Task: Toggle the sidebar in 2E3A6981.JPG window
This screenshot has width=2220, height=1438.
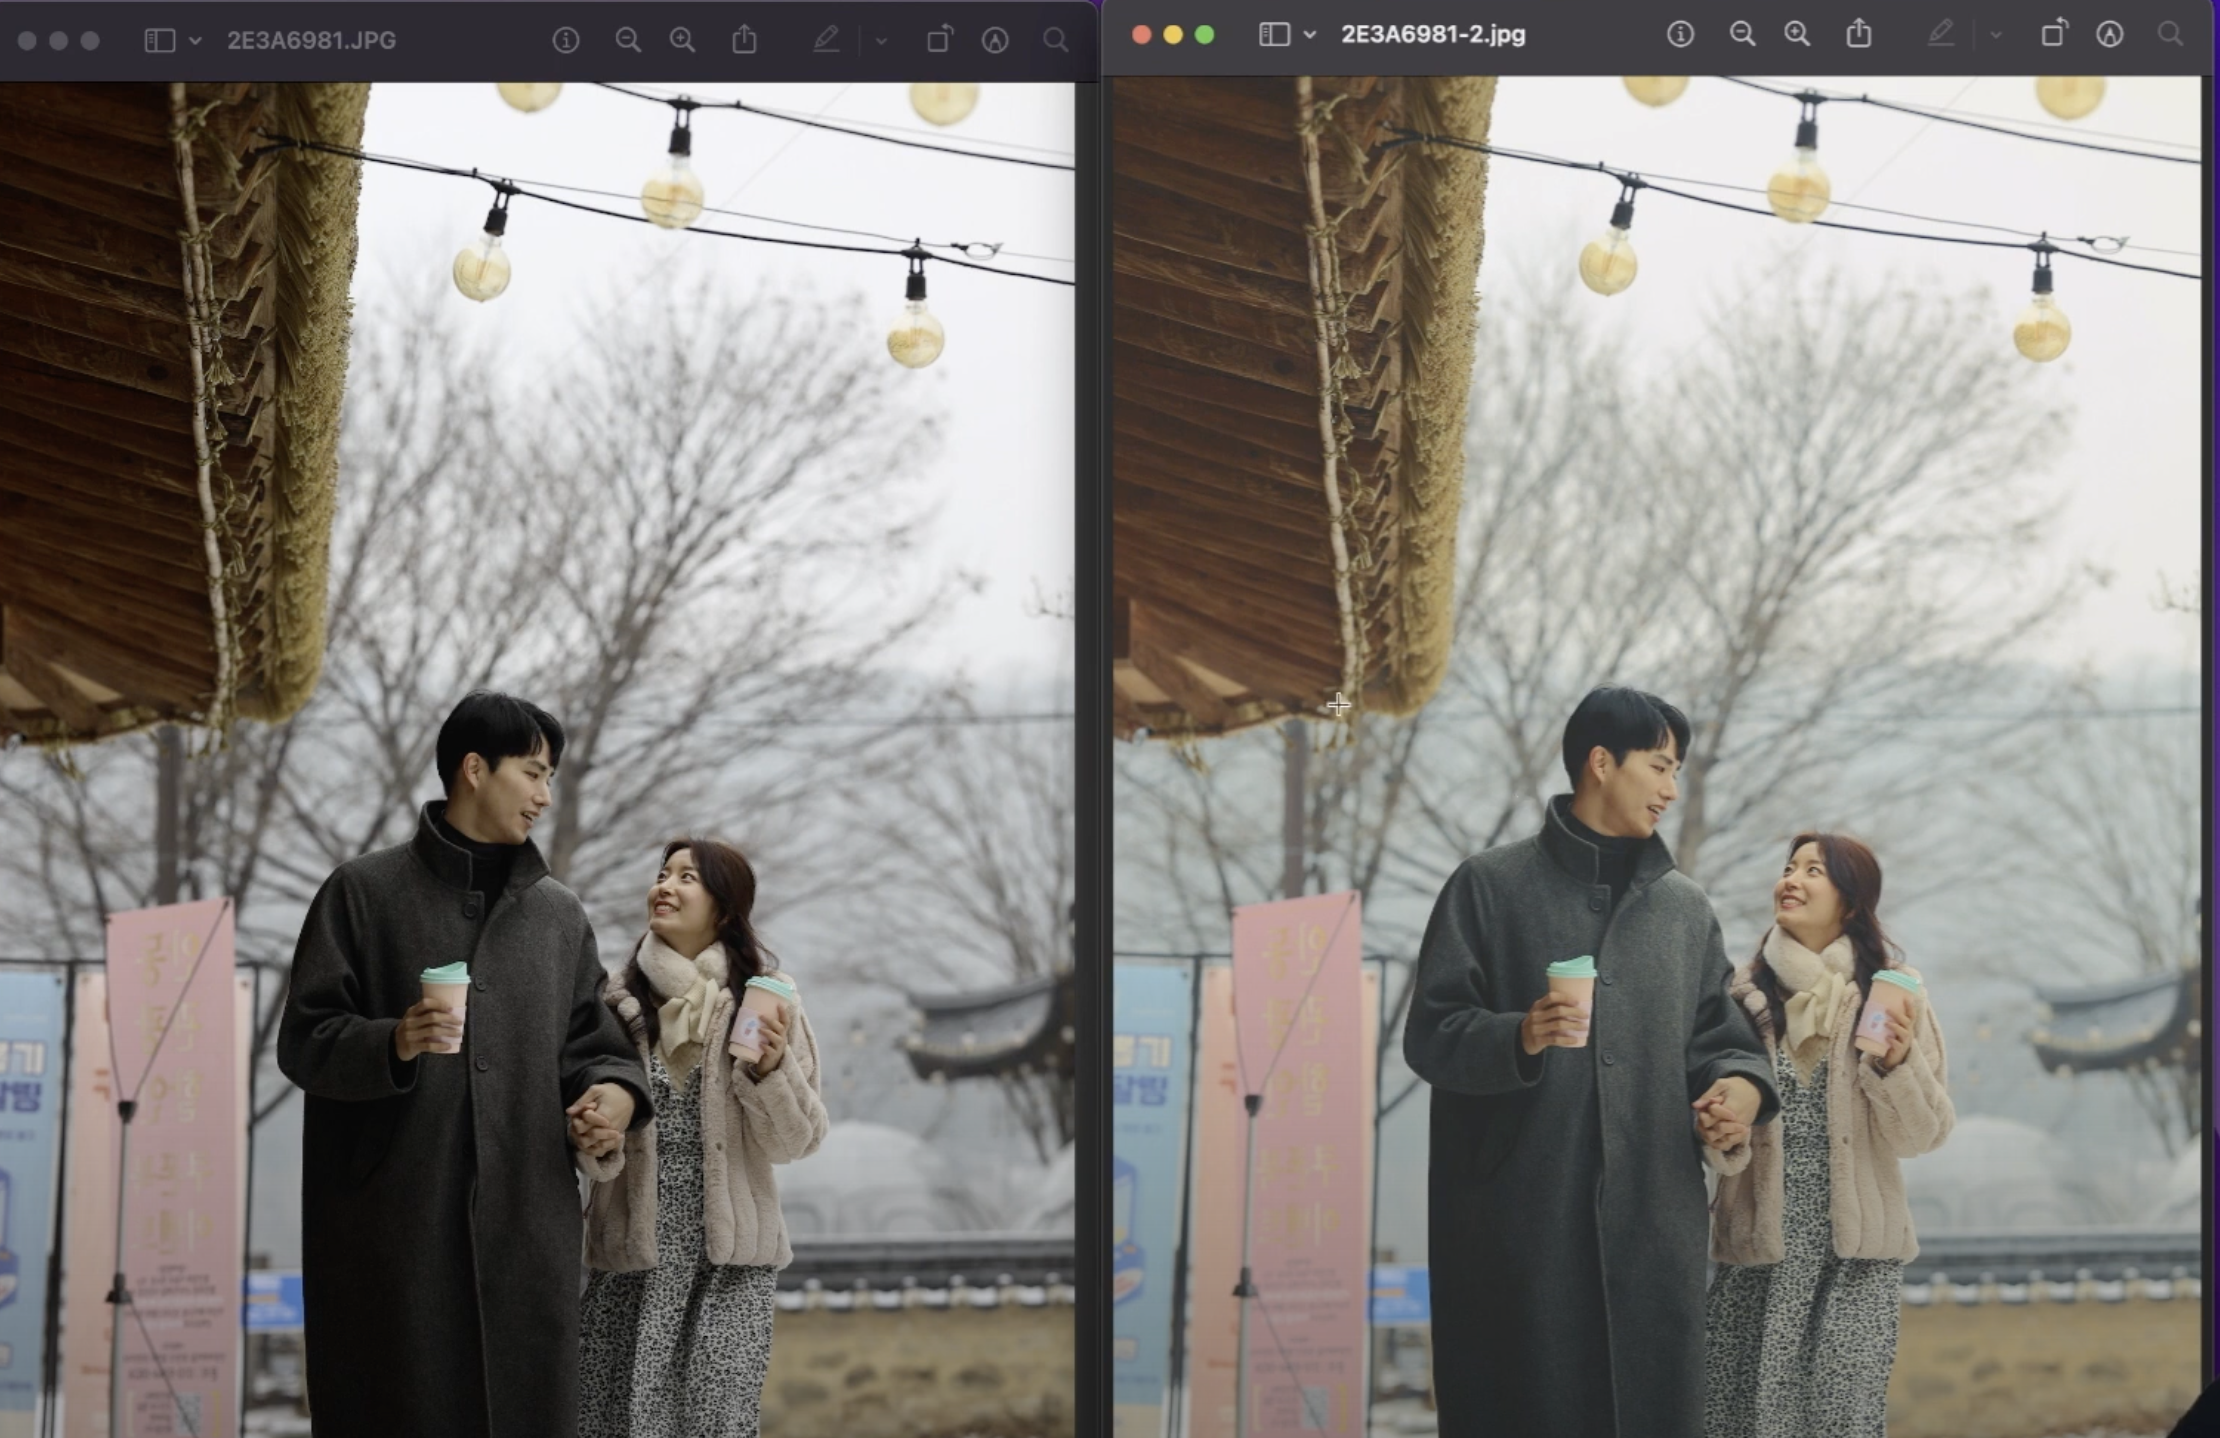Action: coord(159,41)
